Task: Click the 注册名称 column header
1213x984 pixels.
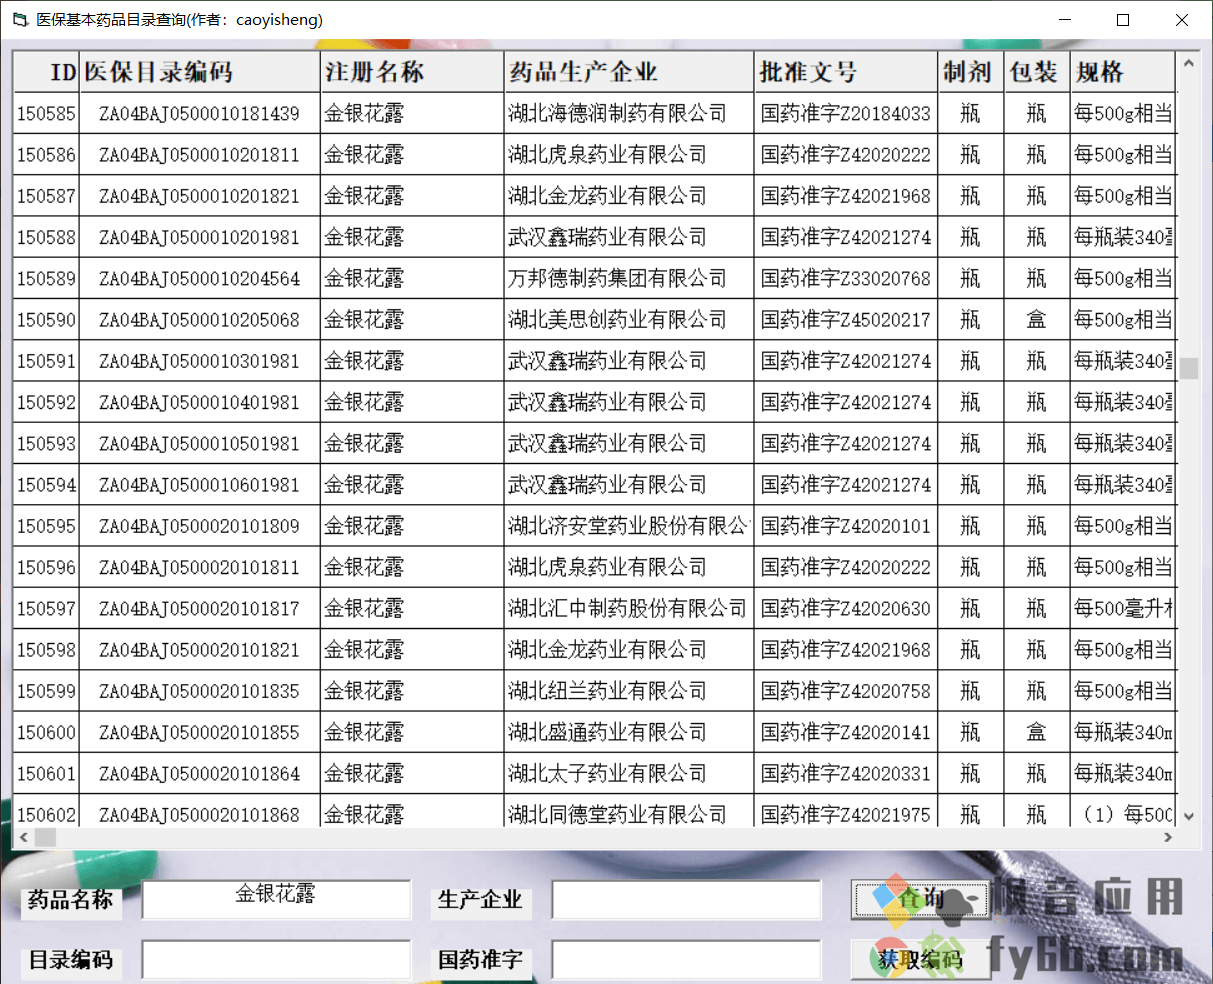Action: pos(413,72)
